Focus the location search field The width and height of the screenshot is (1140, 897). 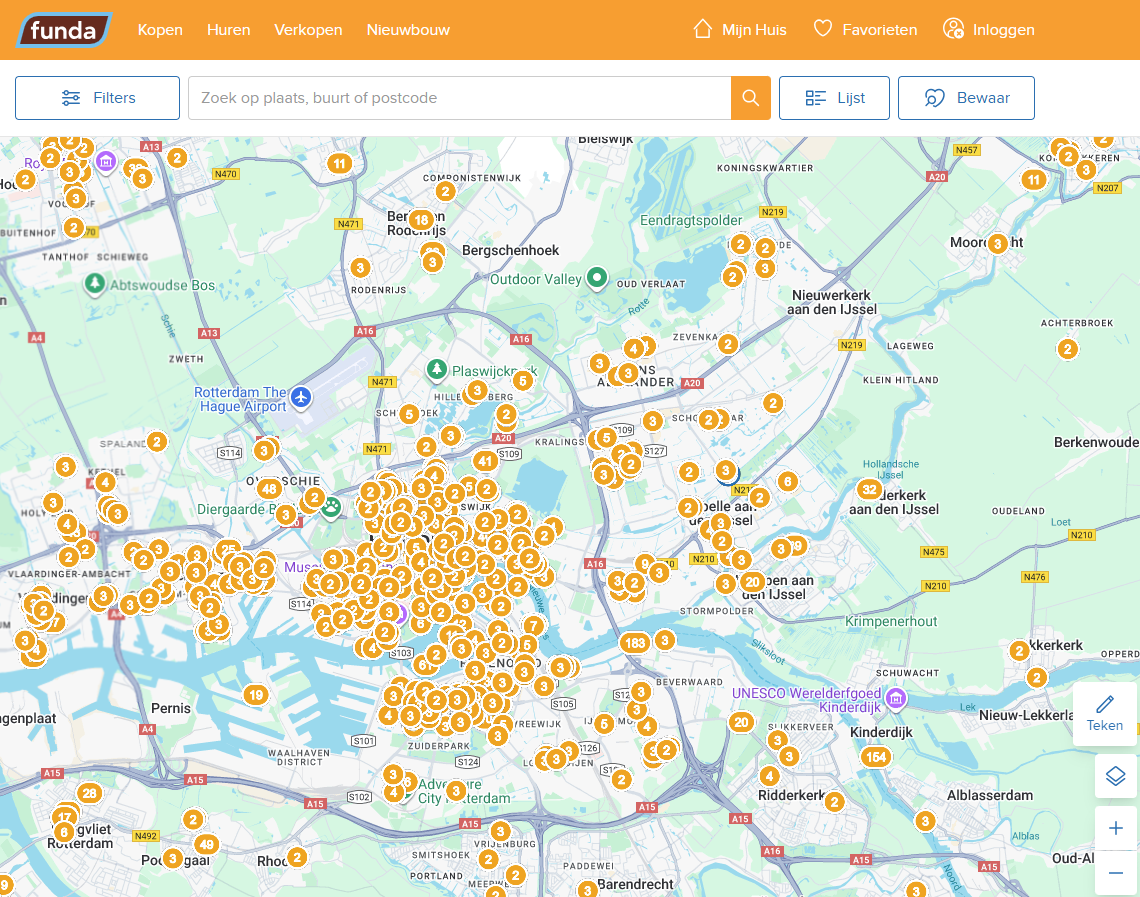coord(459,98)
